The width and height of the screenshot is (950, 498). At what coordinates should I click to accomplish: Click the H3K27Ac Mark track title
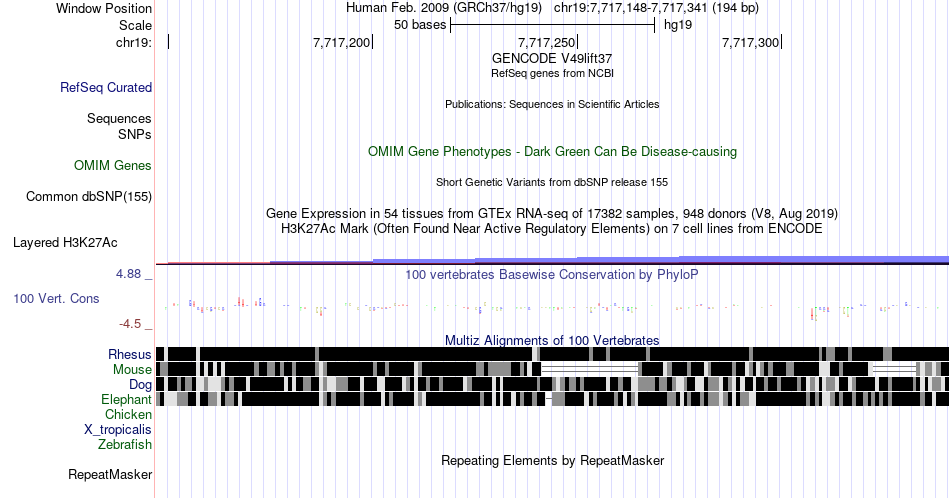pyautogui.click(x=552, y=228)
